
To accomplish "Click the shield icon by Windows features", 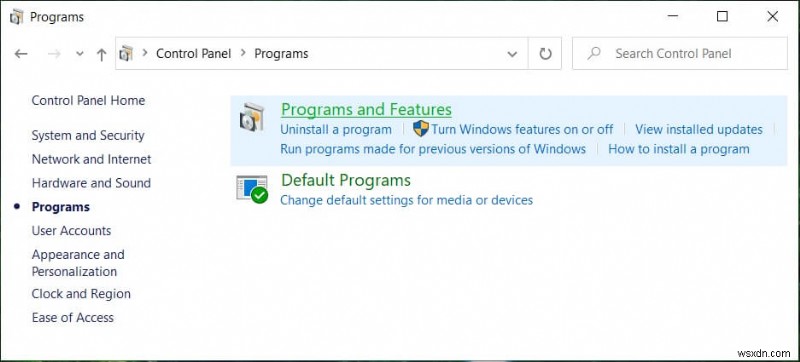I will [x=421, y=129].
